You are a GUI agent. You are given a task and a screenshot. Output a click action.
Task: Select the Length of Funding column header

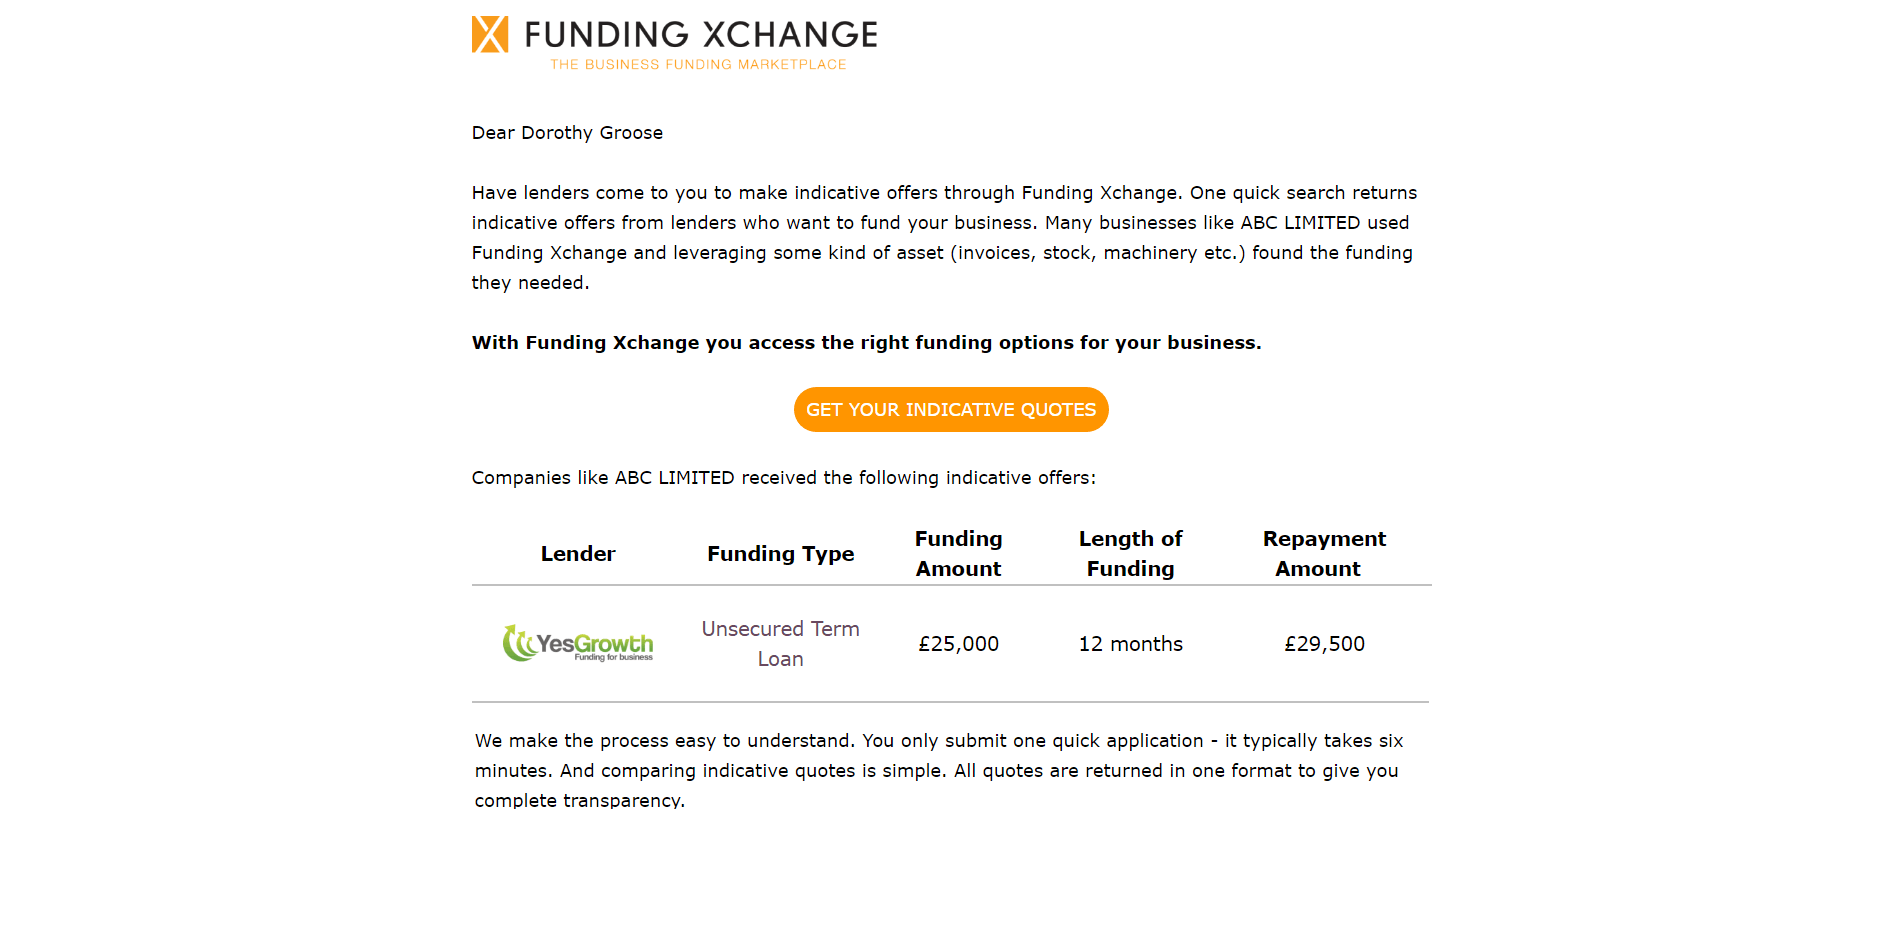[x=1131, y=554]
